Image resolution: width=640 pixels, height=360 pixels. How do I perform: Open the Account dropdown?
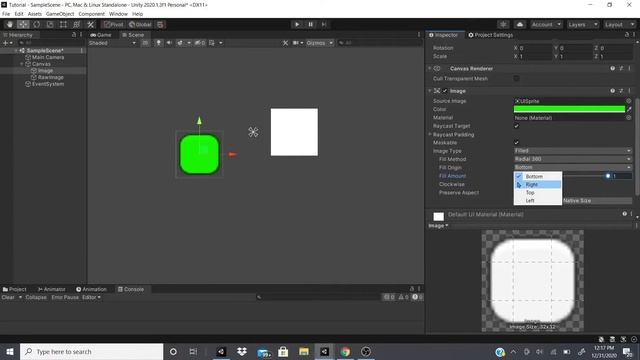point(546,24)
